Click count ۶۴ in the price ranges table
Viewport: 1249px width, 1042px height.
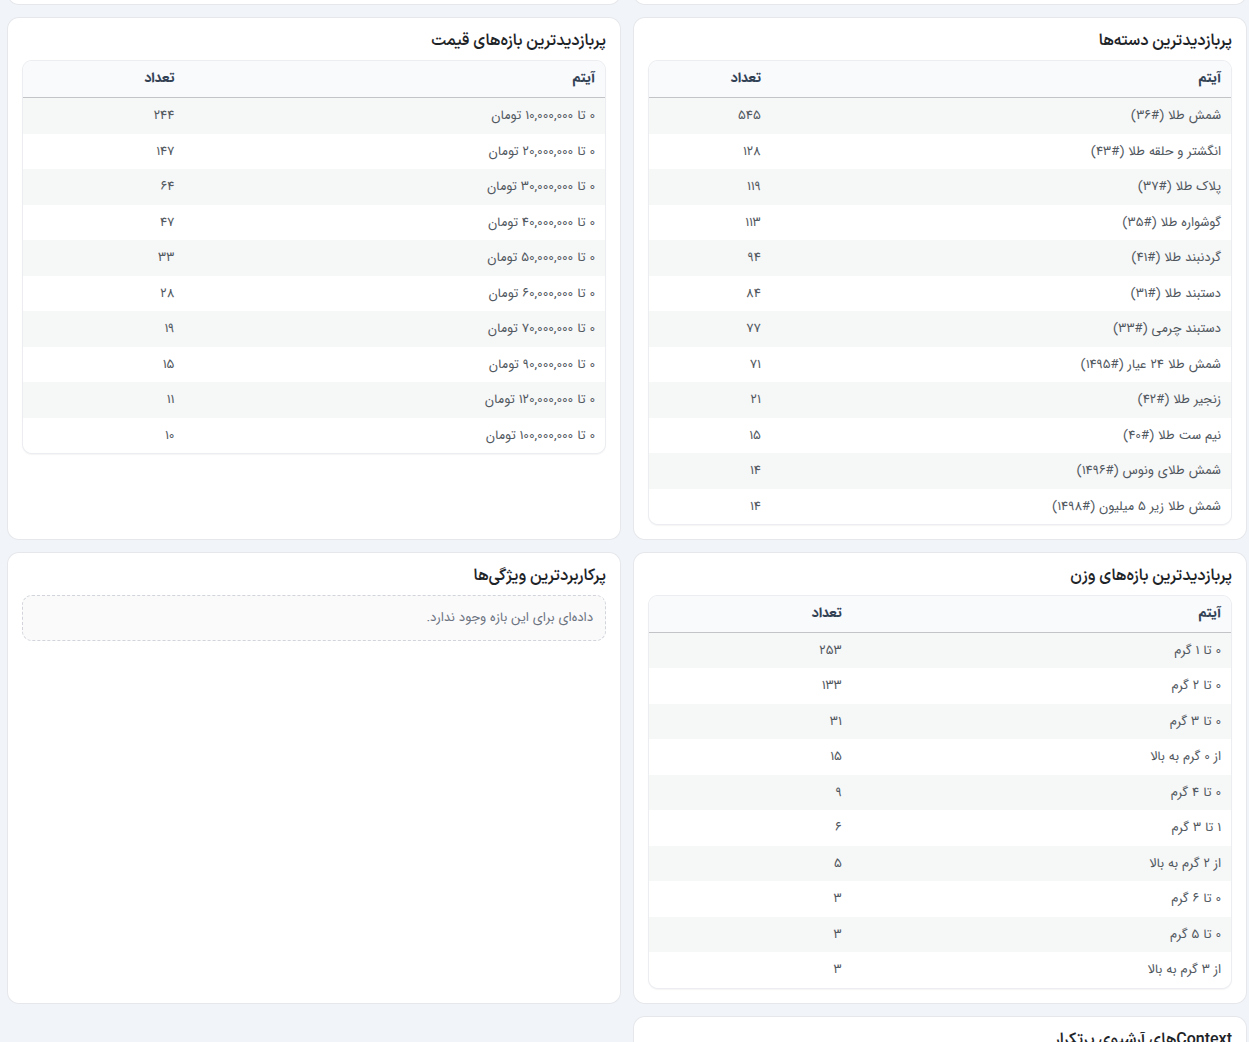(167, 186)
